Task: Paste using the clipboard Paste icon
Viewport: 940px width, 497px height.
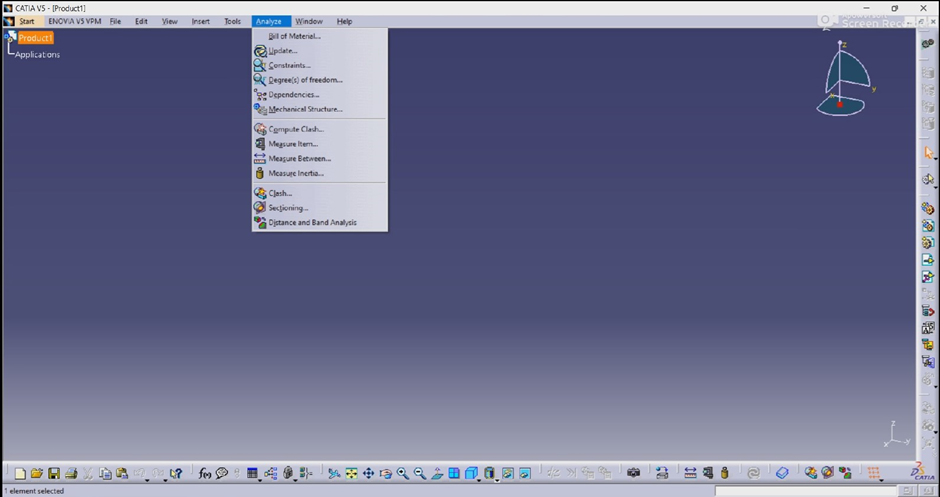Action: (x=122, y=474)
